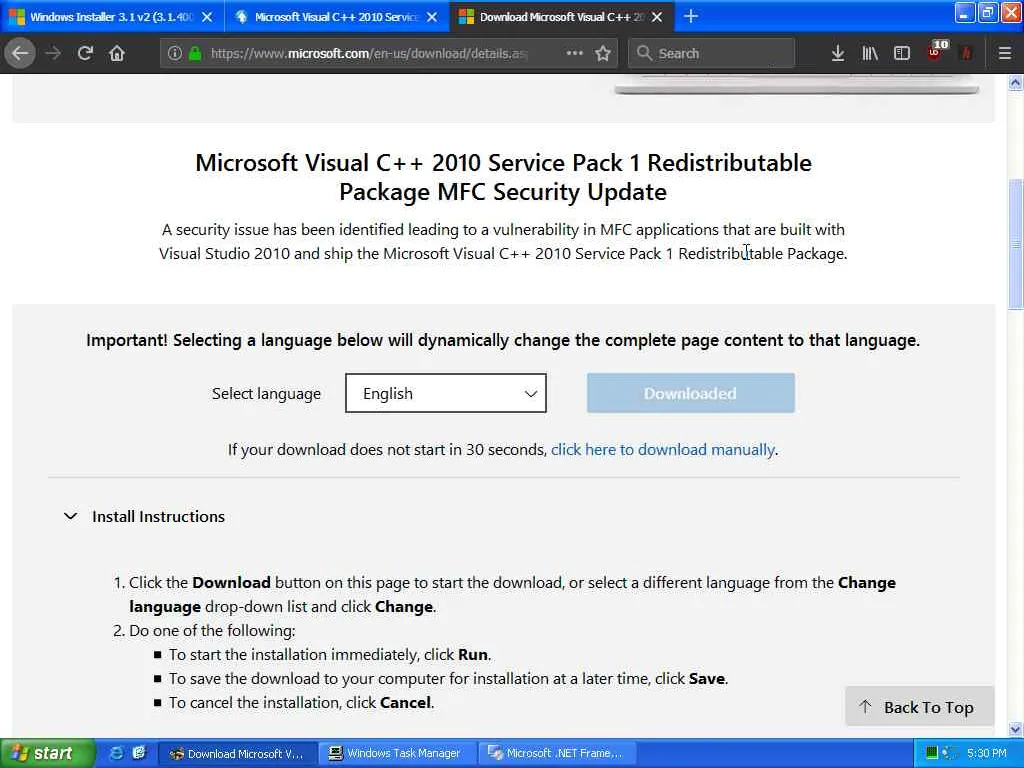Switch to Windows Task Manager taskbar button
Viewport: 1024px width, 768px height.
click(x=398, y=754)
